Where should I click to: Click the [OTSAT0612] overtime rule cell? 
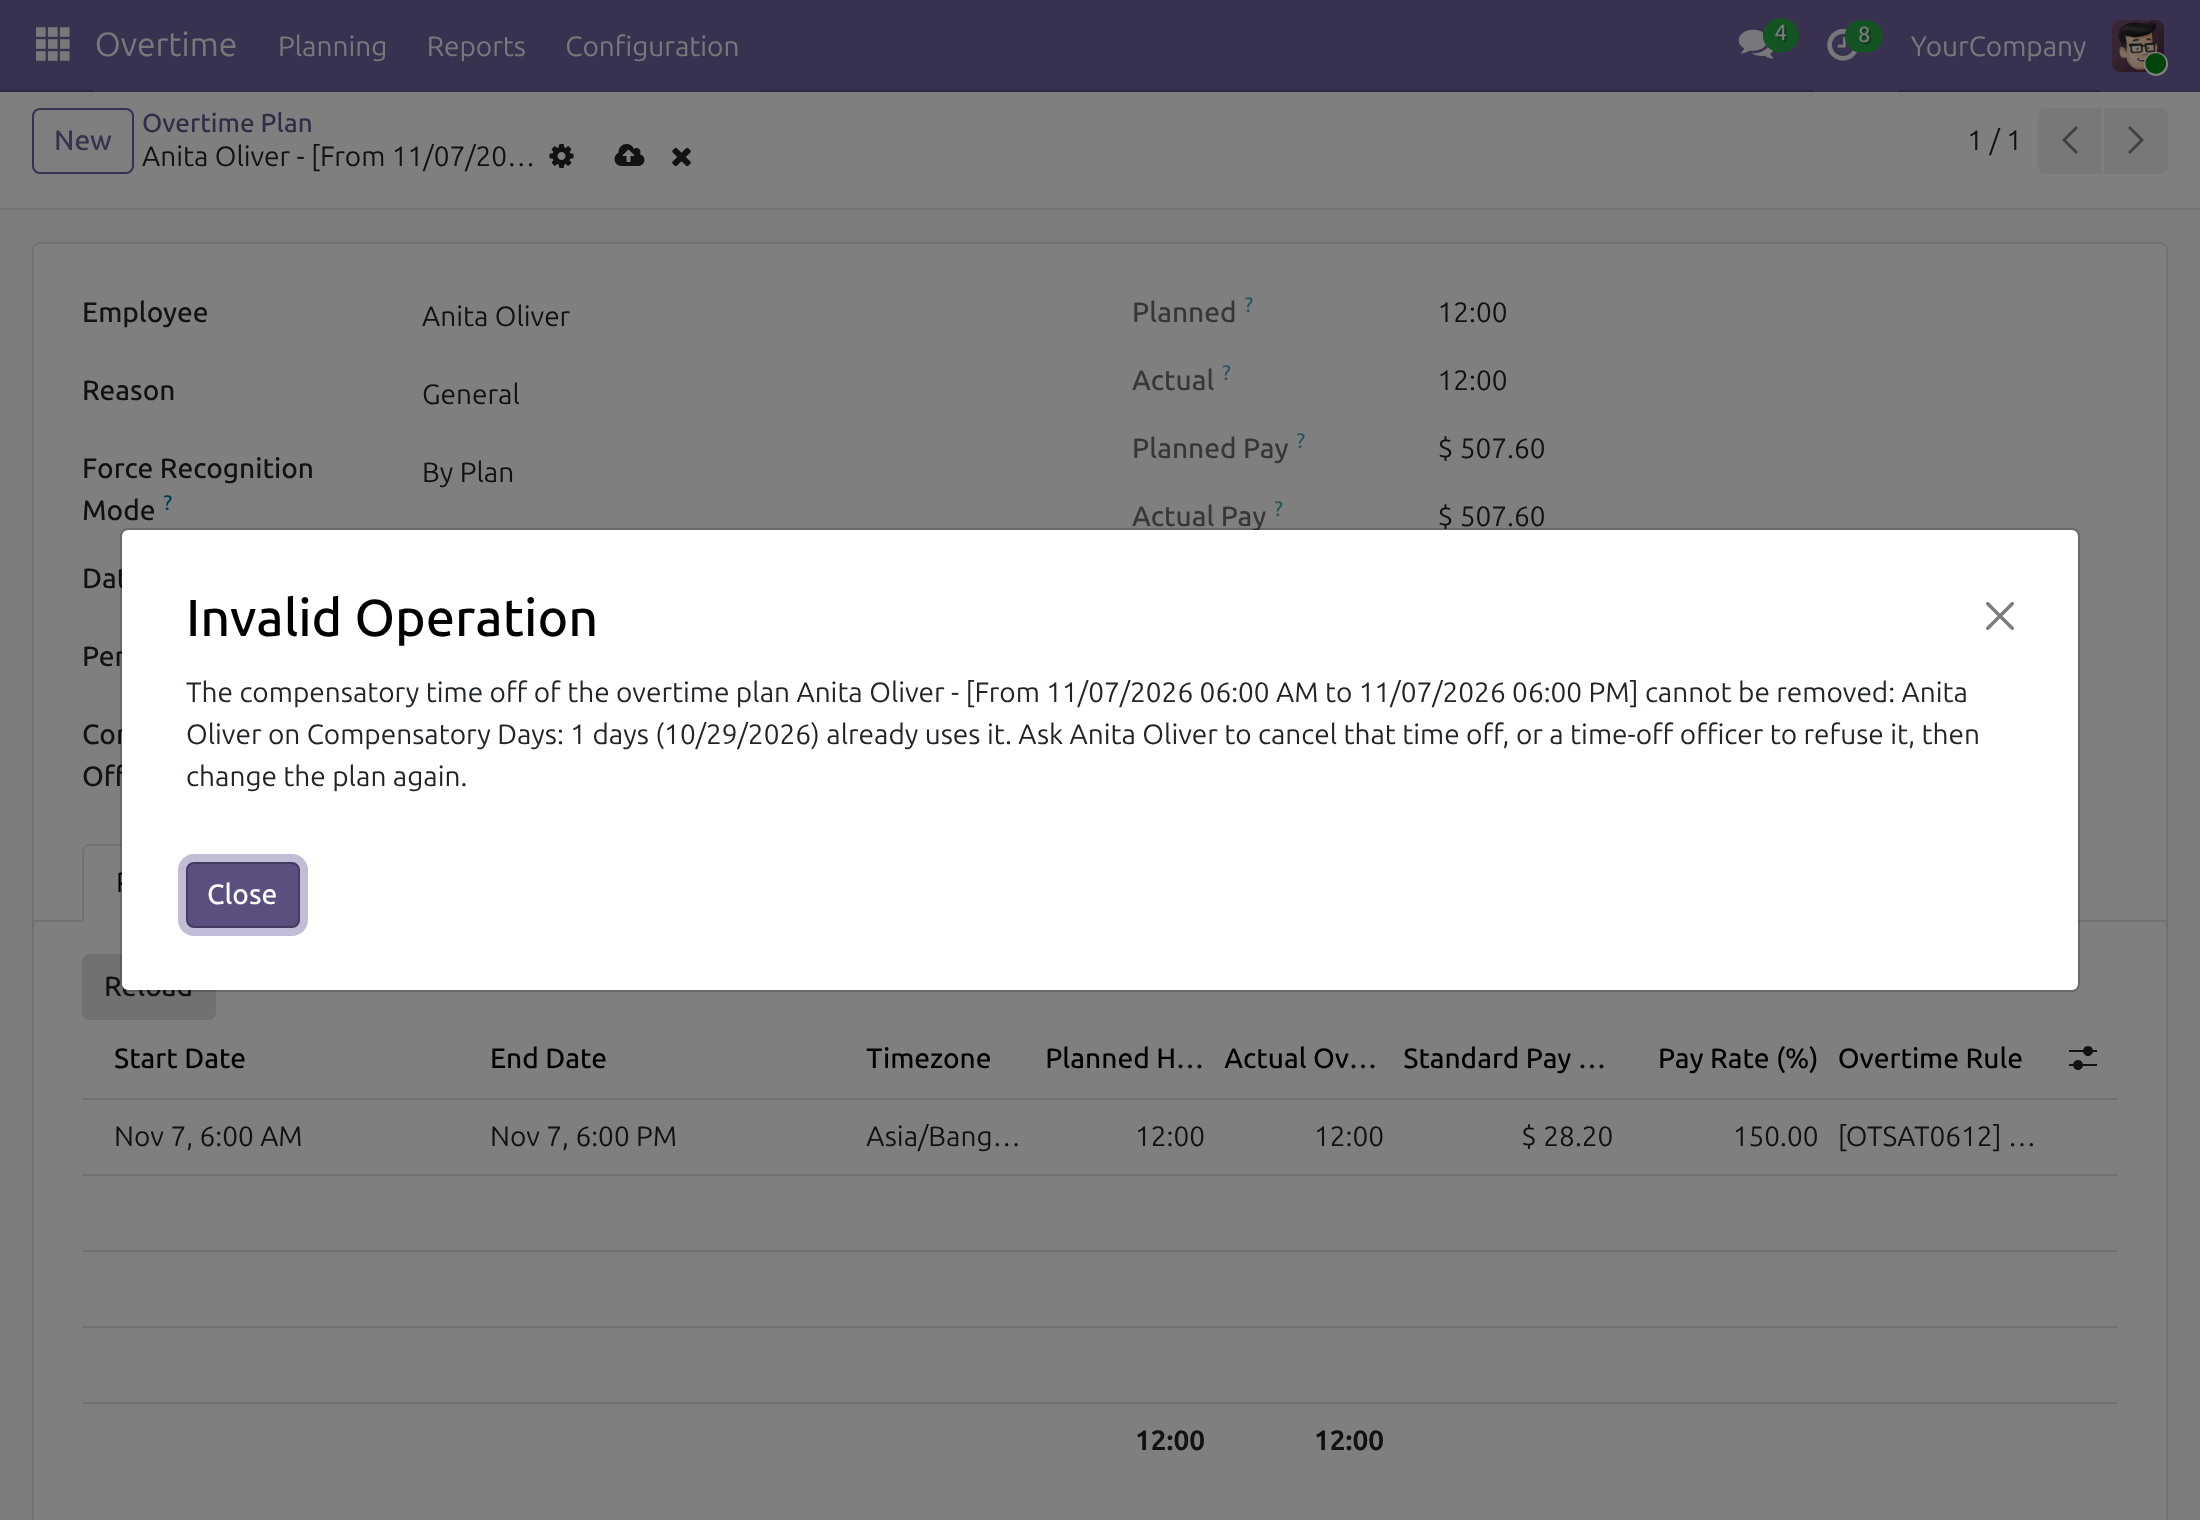point(1936,1136)
